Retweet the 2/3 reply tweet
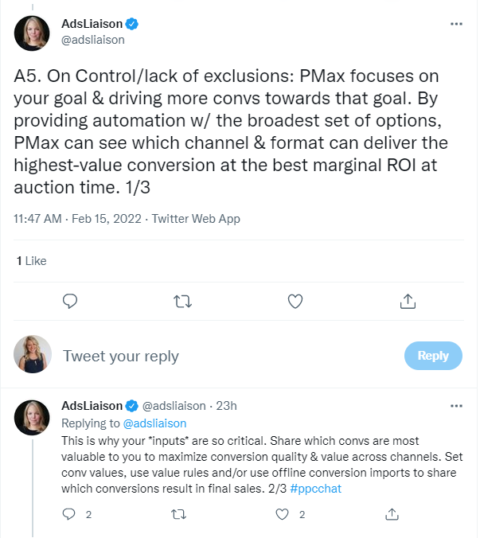 [x=178, y=514]
